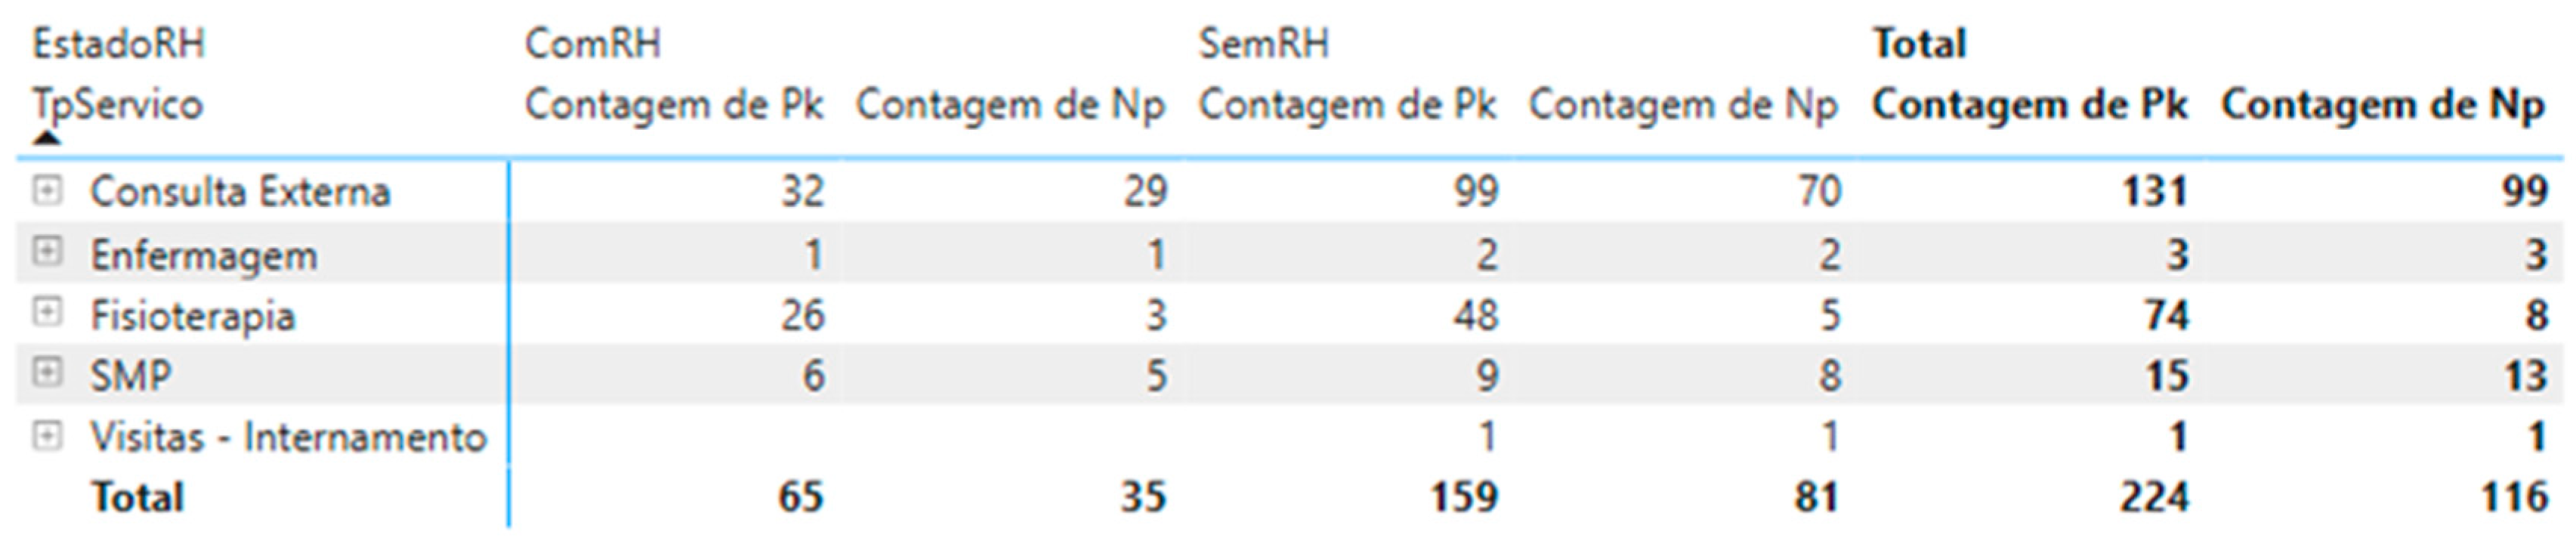This screenshot has width=2576, height=550.
Task: Click ComRH Contagem de Np header
Action: pos(1010,105)
